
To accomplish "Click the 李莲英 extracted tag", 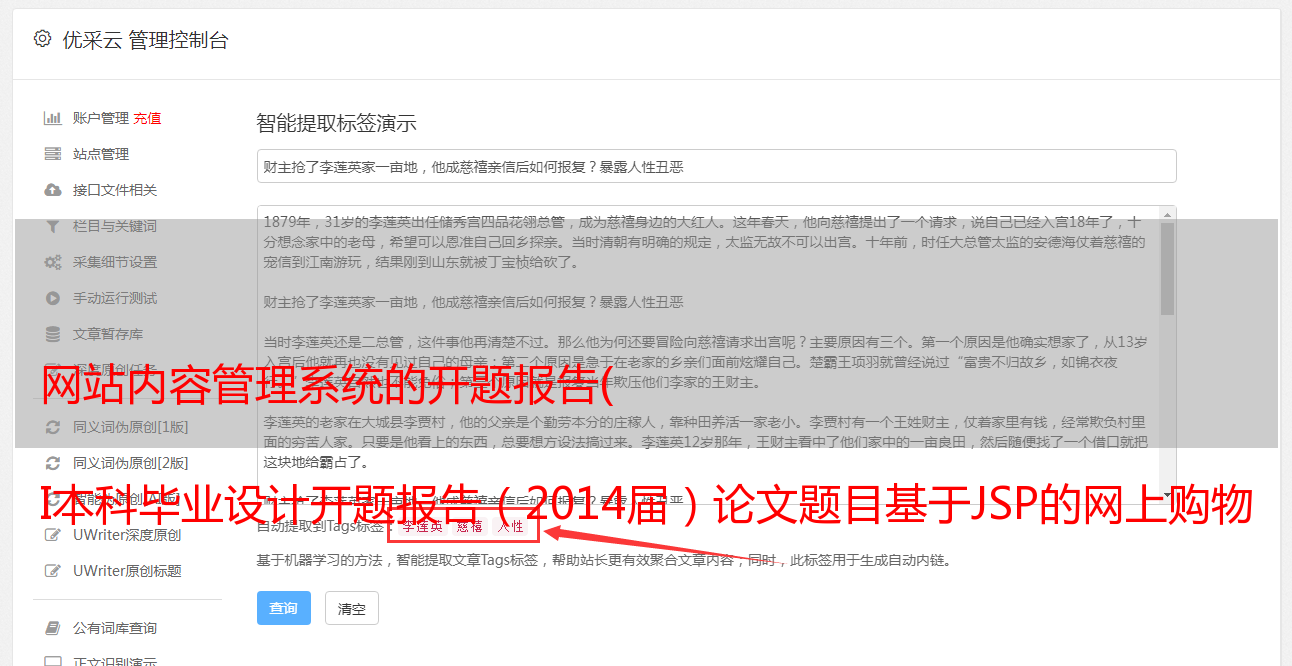I will click(x=421, y=526).
